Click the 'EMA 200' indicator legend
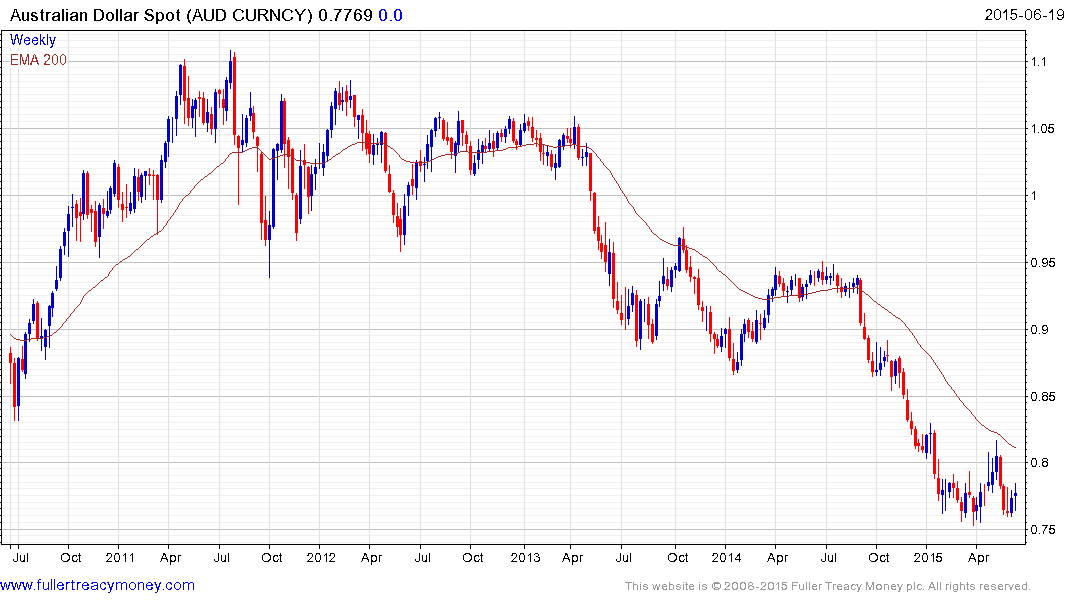 [38, 60]
